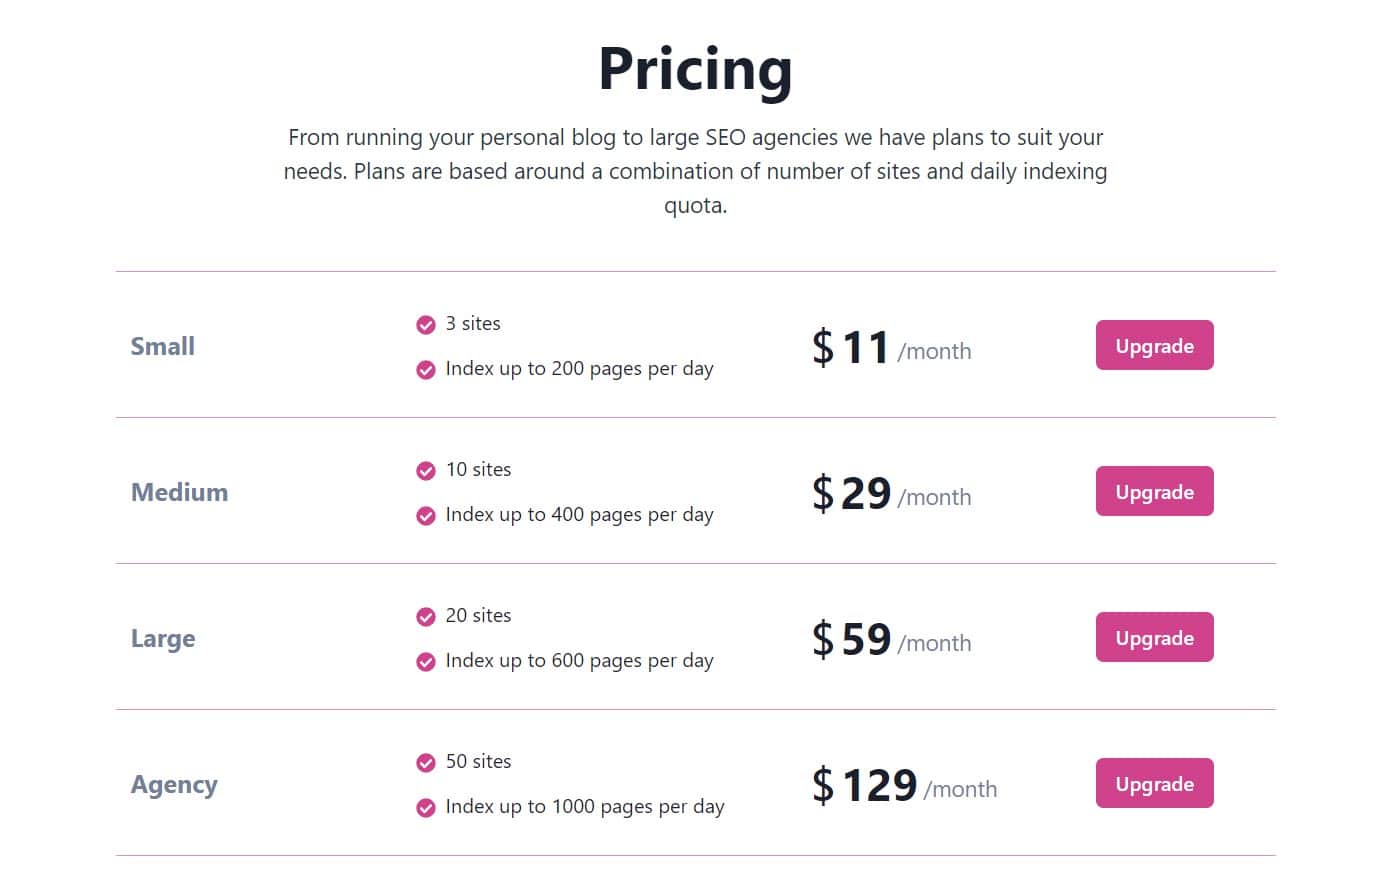Click the checkmark icon beside 10 sites
This screenshot has height=890, width=1383.
point(426,471)
